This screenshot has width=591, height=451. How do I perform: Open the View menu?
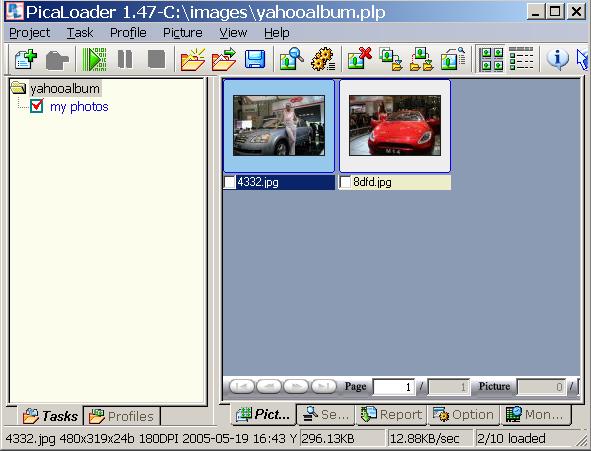coord(233,33)
